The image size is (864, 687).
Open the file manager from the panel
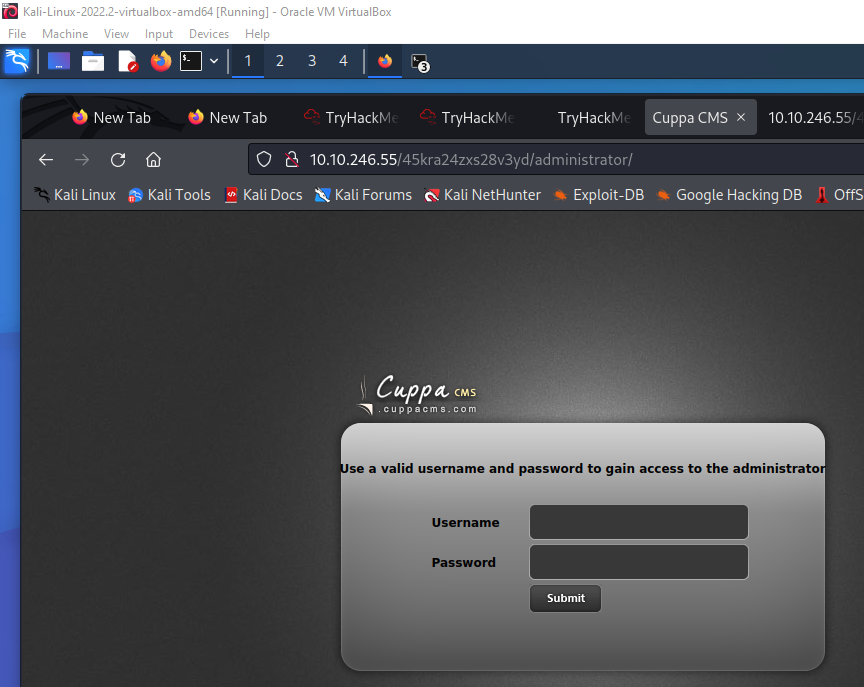pyautogui.click(x=93, y=61)
